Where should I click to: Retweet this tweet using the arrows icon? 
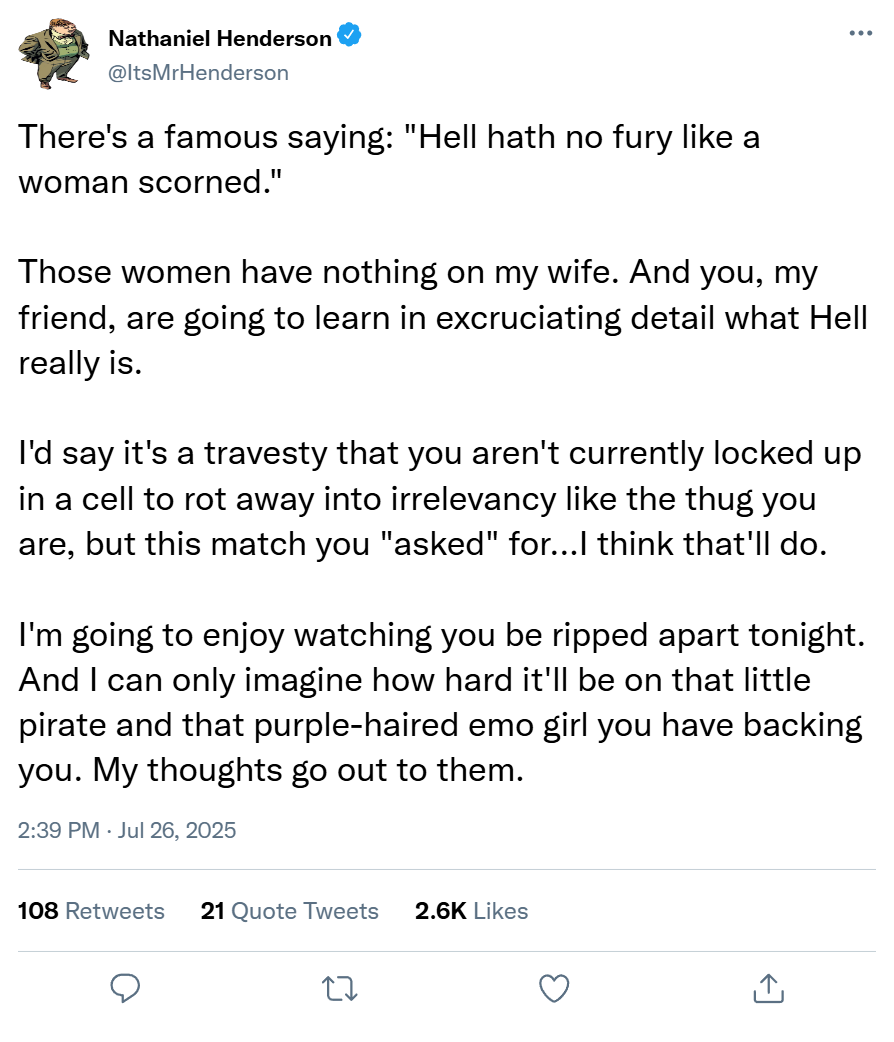(340, 989)
